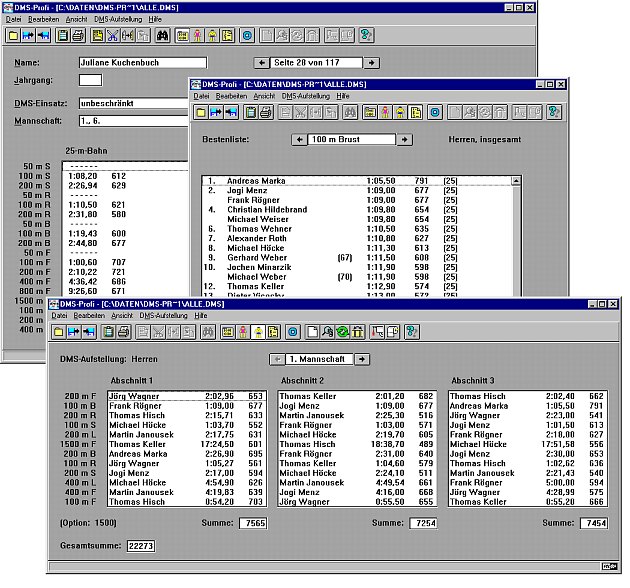
Task: Click the female figure icon in the Bestenliste window toolbar
Action: point(385,112)
